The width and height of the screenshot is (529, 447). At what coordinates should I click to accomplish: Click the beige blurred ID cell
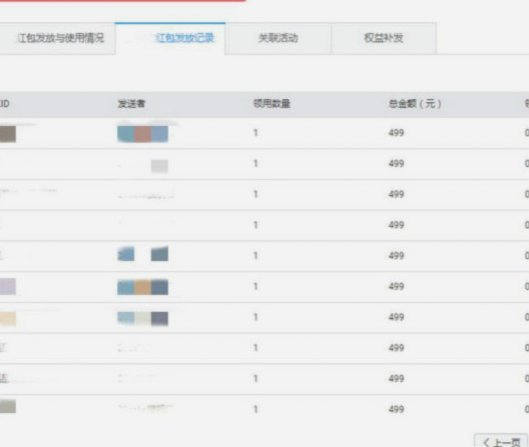[x=8, y=319]
